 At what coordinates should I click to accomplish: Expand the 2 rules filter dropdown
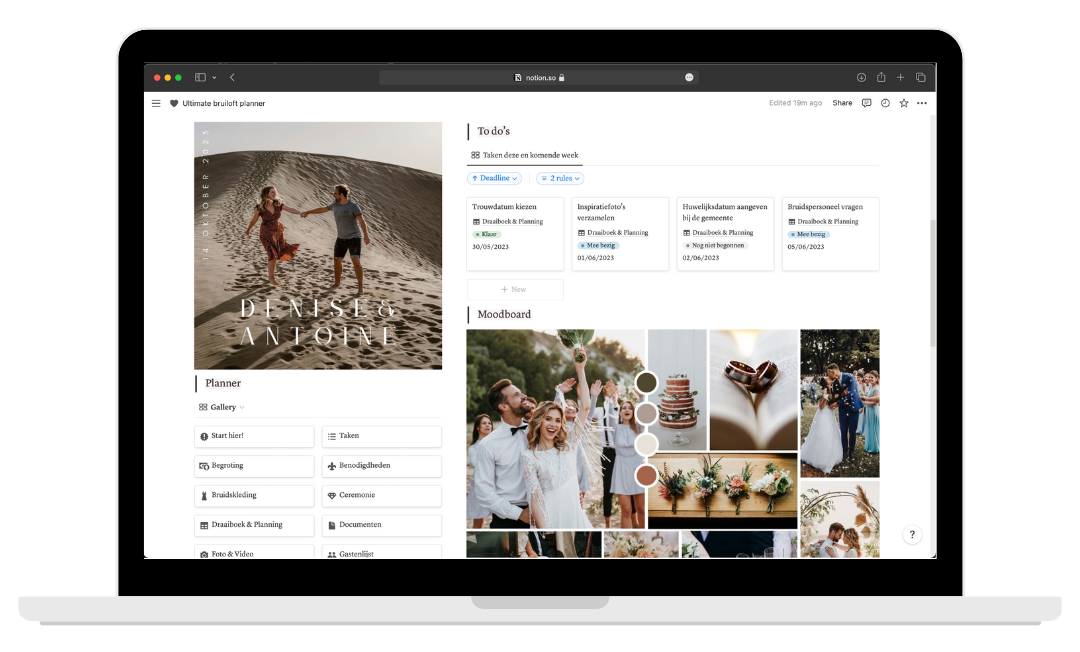click(x=560, y=178)
